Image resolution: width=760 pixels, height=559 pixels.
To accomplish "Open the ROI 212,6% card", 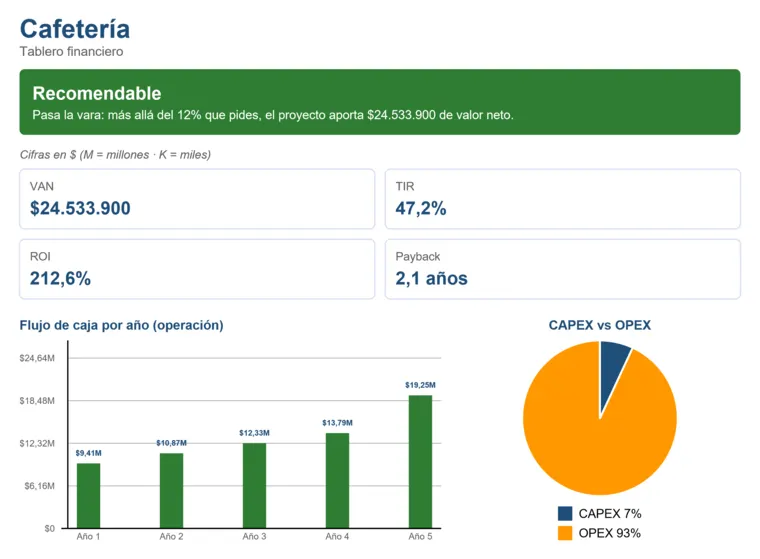I will pyautogui.click(x=197, y=269).
